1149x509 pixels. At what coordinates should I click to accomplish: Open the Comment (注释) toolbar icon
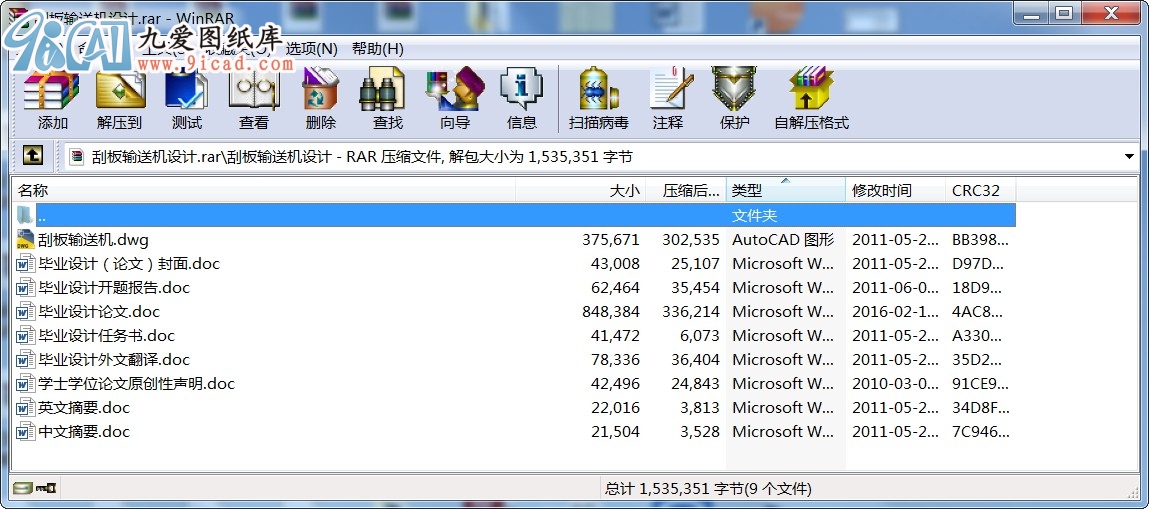(x=668, y=98)
